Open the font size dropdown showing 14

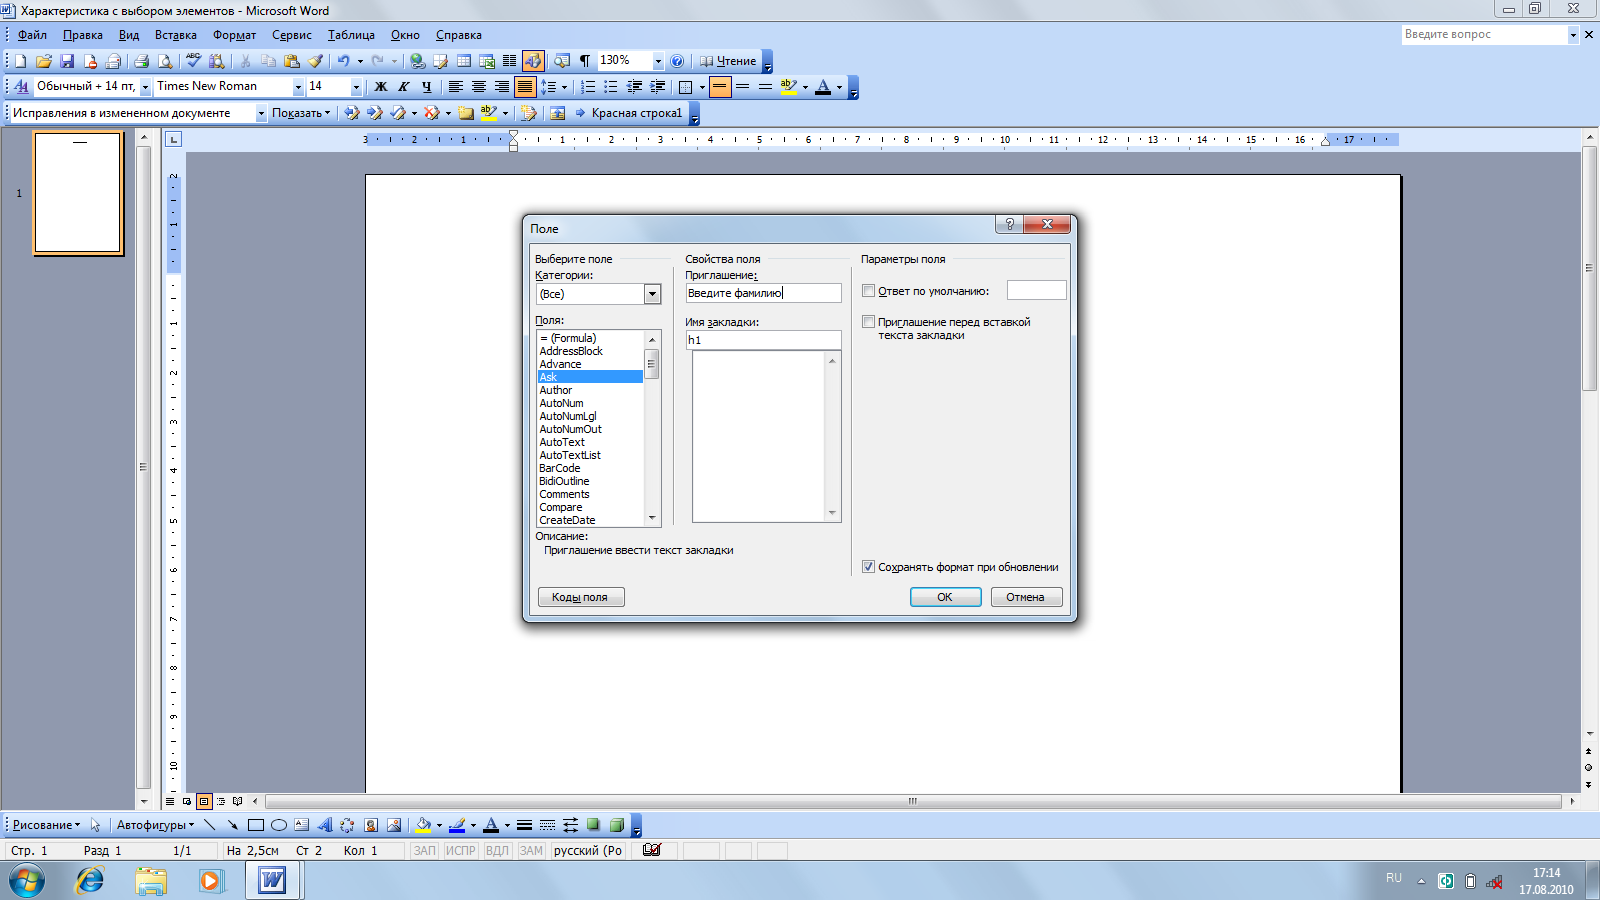356,87
